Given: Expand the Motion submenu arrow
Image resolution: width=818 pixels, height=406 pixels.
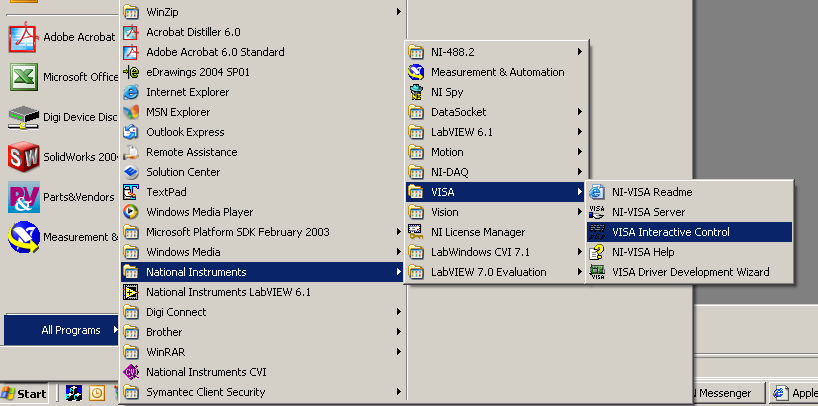Looking at the screenshot, I should 580,152.
